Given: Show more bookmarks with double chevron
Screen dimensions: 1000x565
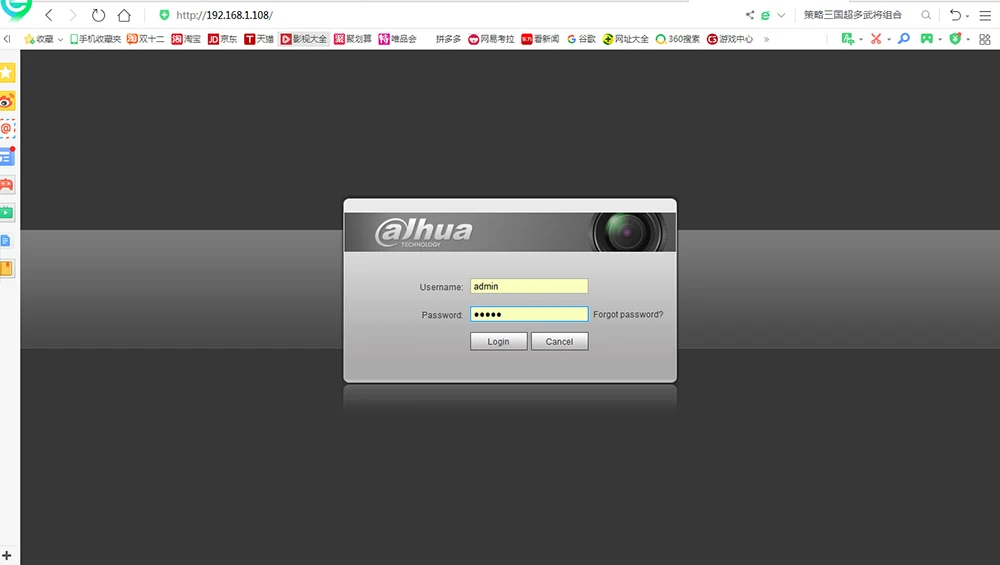Looking at the screenshot, I should [x=767, y=40].
